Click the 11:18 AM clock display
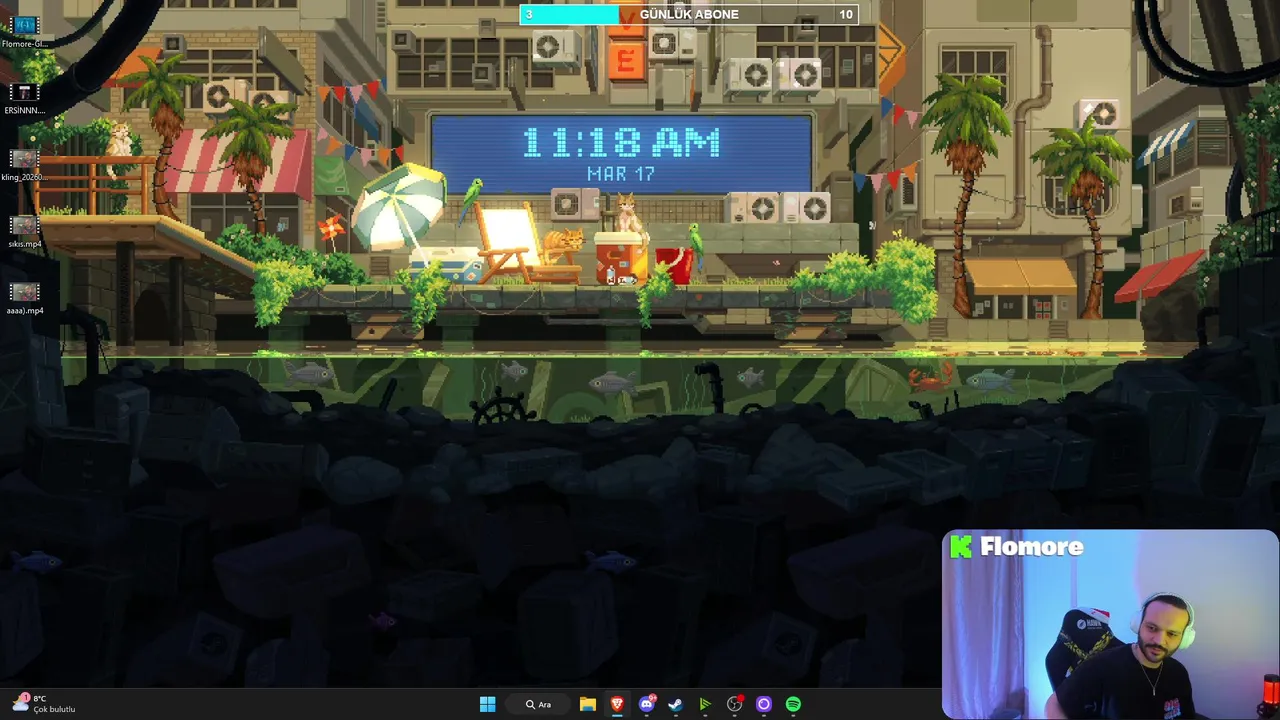This screenshot has width=1280, height=720. (621, 143)
